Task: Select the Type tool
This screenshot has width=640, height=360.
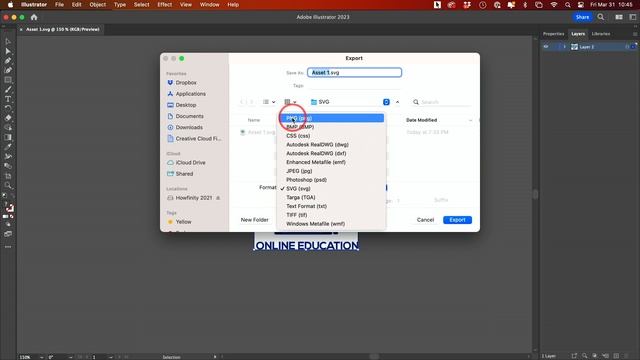Action: (x=8, y=99)
